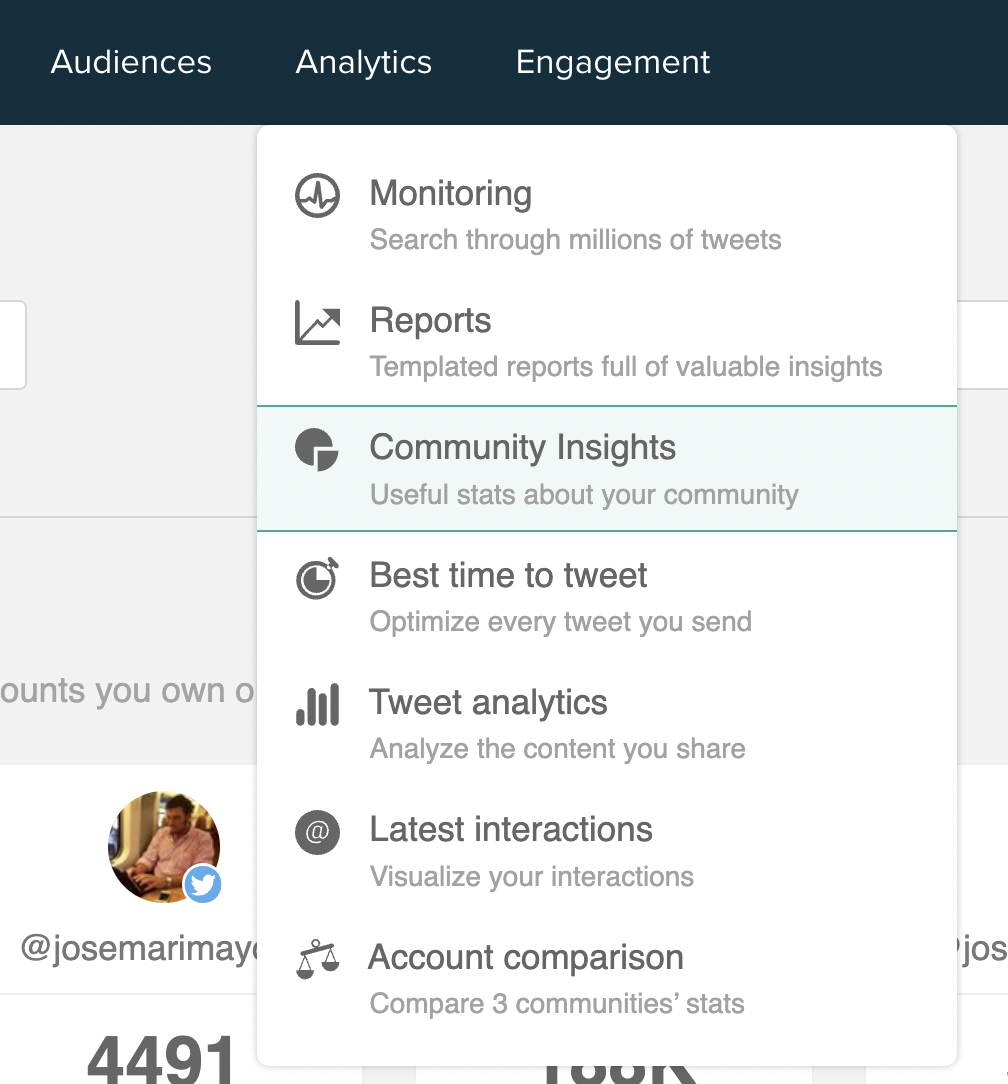The height and width of the screenshot is (1084, 1008).
Task: Go to the Engagement section
Action: (612, 62)
